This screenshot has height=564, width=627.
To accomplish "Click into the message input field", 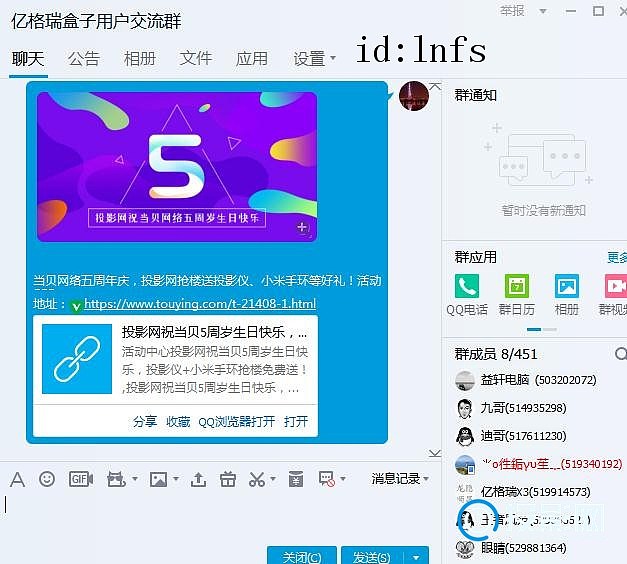I will coord(220,516).
